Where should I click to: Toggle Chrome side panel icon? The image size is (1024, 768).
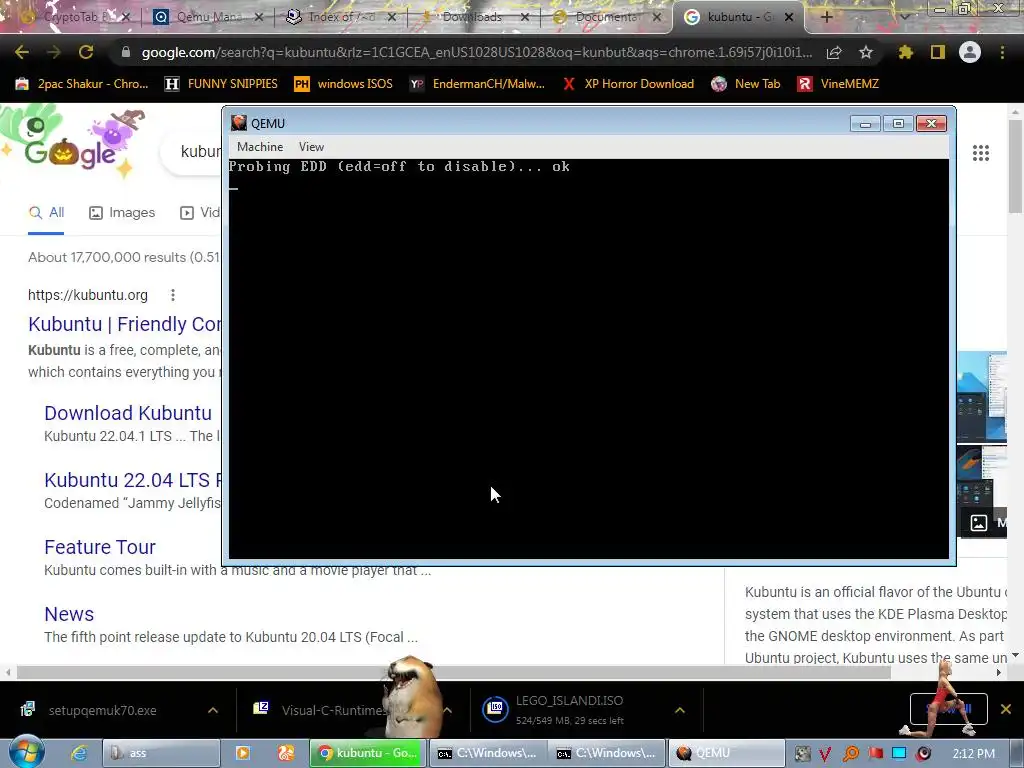(x=938, y=52)
